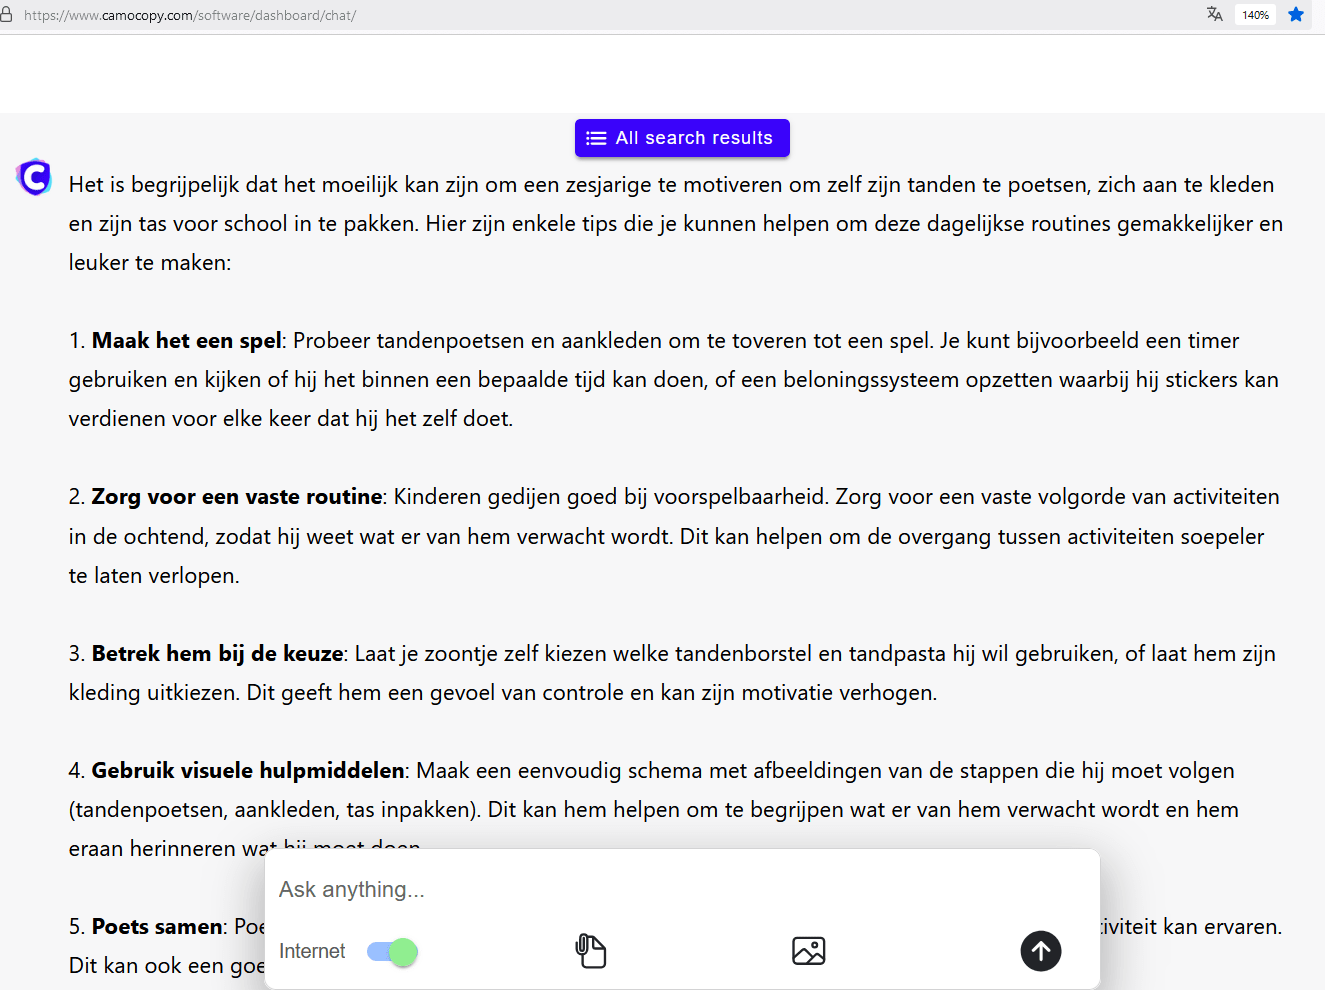Click list icon in All search results
1325x990 pixels.
(x=596, y=138)
